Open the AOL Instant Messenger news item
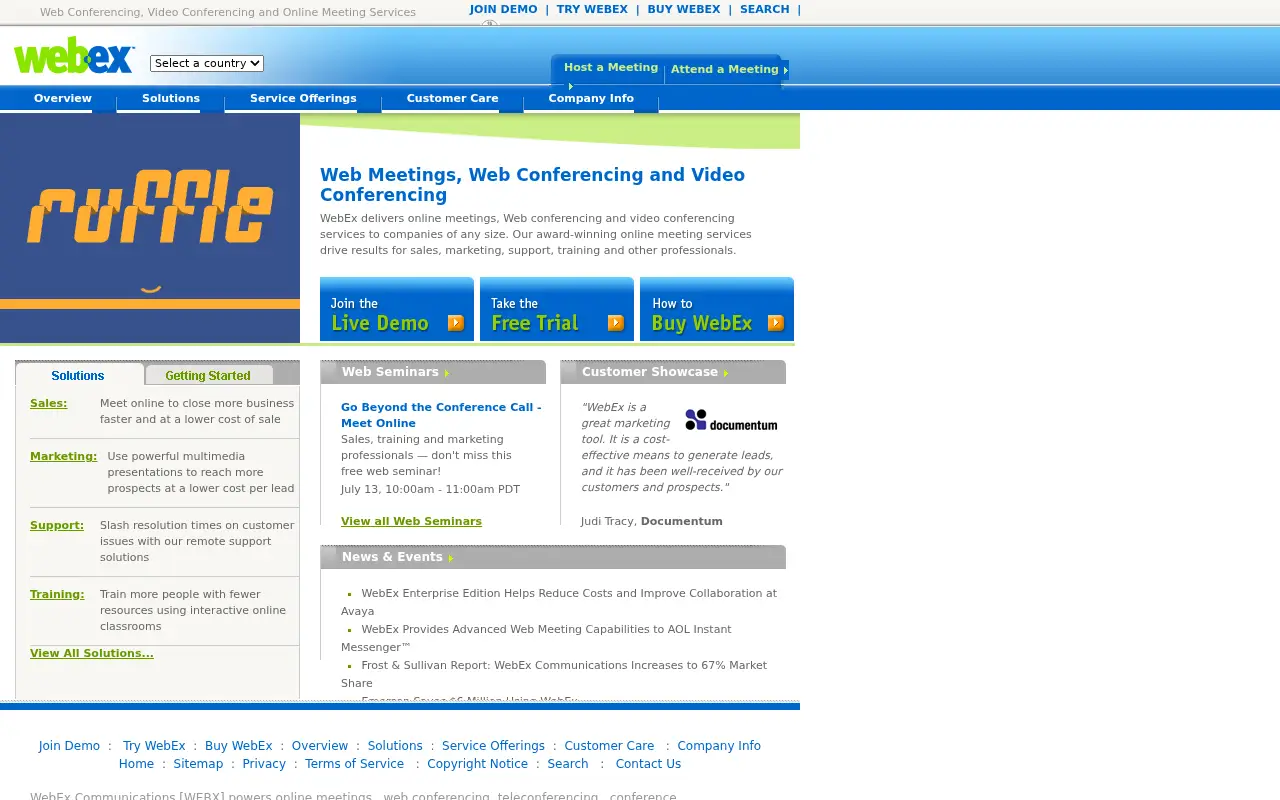1280x800 pixels. [x=536, y=638]
